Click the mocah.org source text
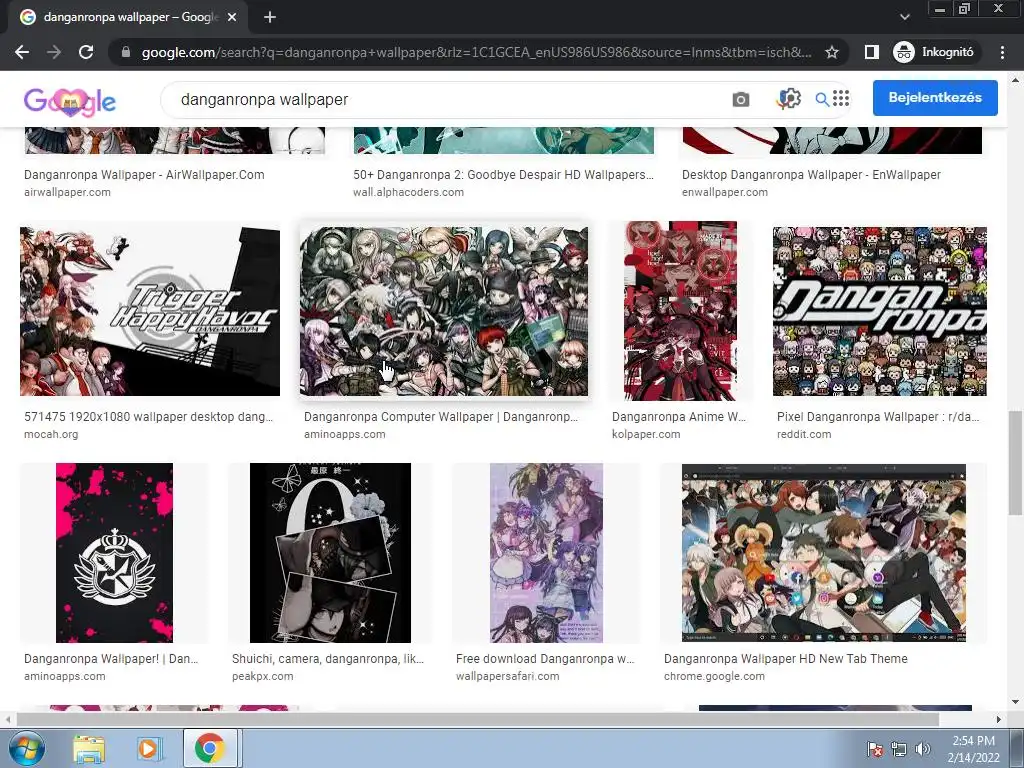The width and height of the screenshot is (1024, 768). (x=51, y=434)
